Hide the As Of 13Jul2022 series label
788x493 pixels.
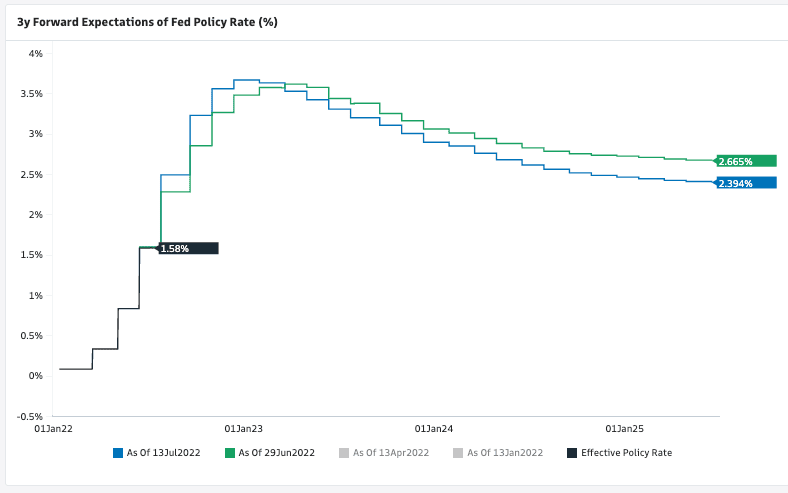pyautogui.click(x=163, y=453)
